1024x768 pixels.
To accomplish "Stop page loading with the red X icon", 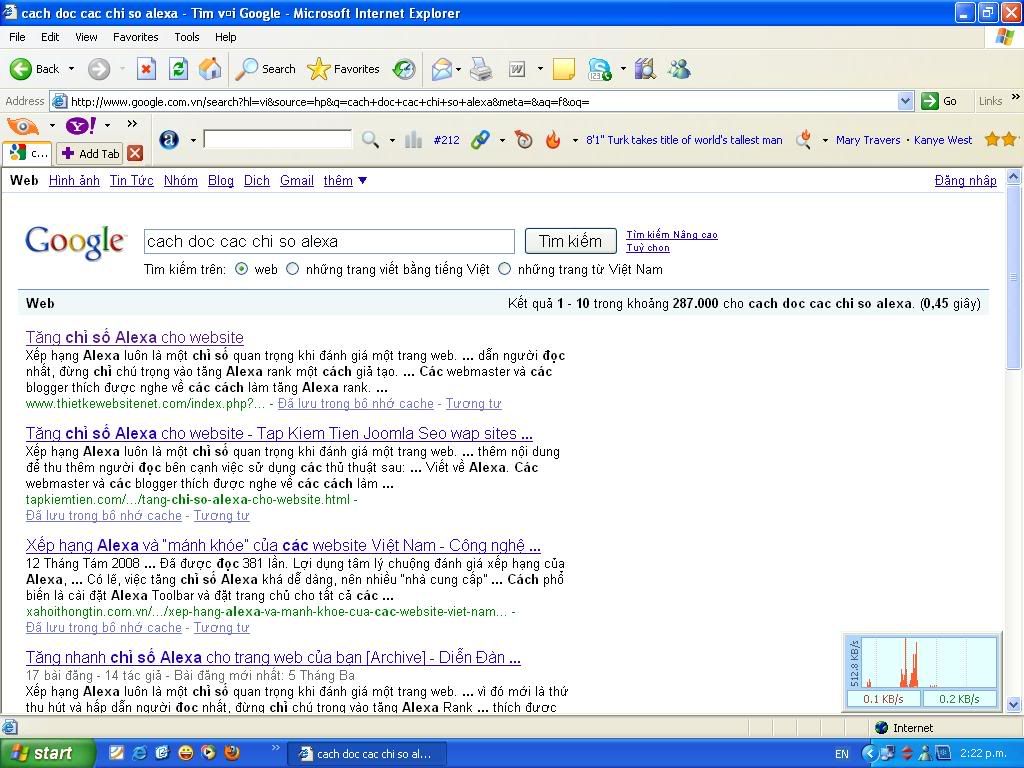I will click(x=146, y=69).
